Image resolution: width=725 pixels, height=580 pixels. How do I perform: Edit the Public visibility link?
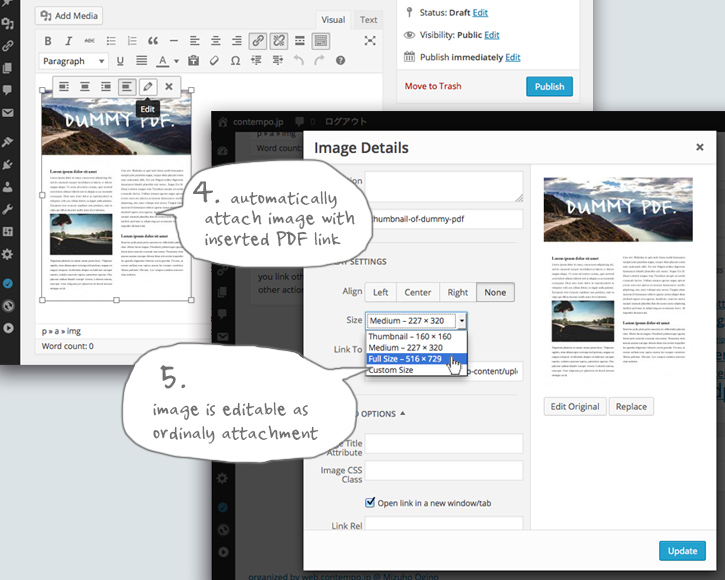coord(492,35)
